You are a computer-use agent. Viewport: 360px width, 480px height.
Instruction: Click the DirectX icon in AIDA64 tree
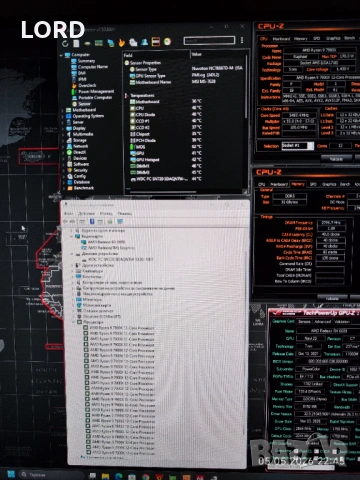pyautogui.click(x=69, y=152)
